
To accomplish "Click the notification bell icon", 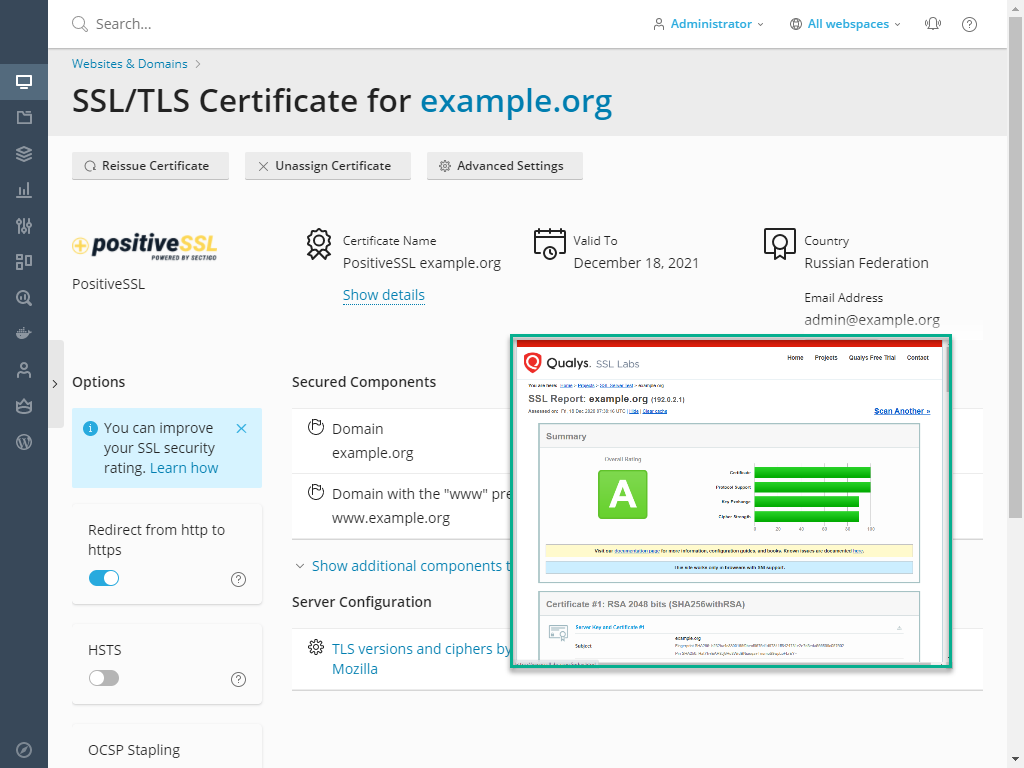I will (932, 23).
